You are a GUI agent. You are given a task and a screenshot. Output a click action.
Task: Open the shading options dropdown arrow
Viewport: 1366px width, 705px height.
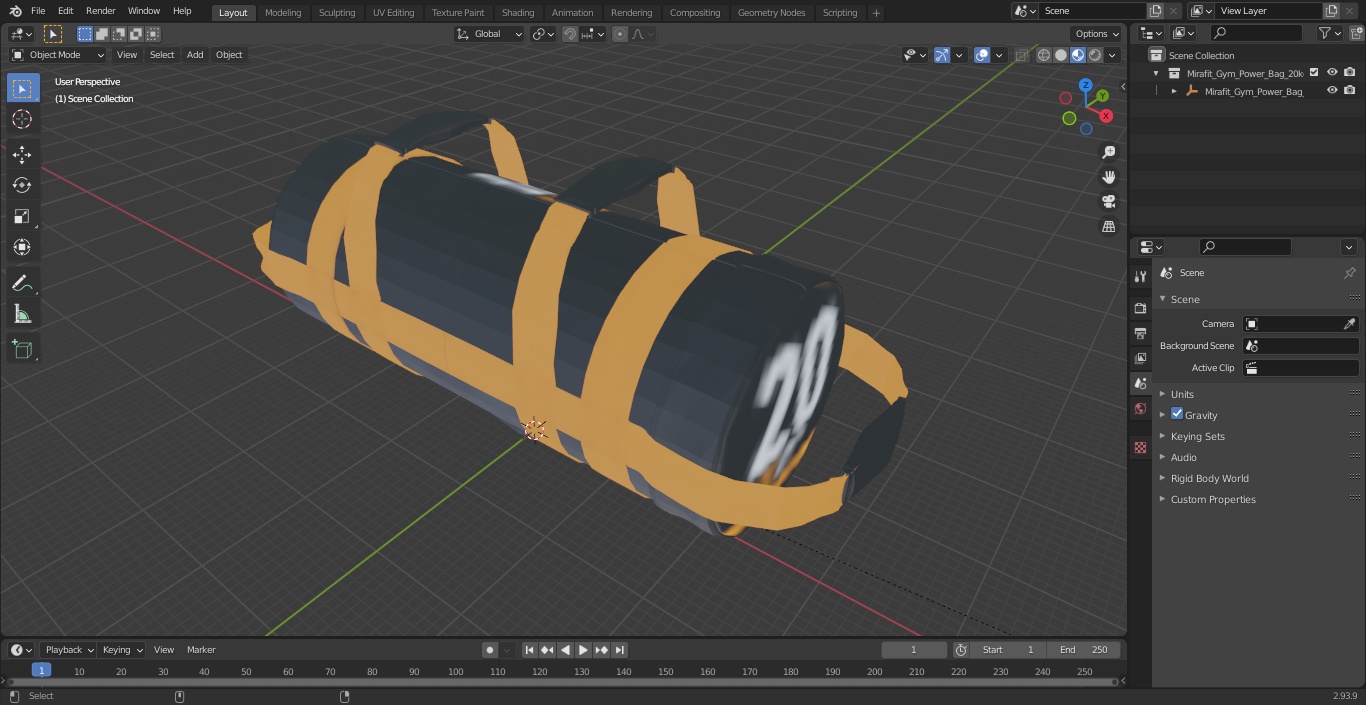[1113, 55]
